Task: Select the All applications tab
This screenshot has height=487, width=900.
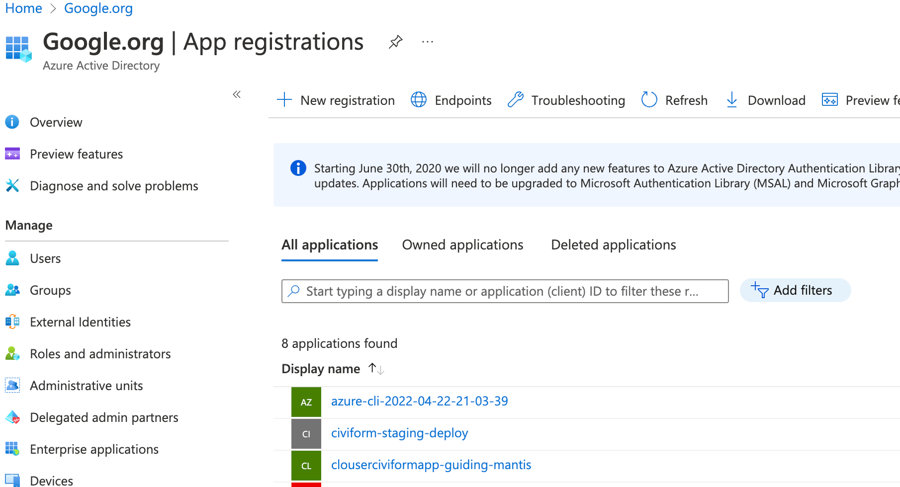Action: (329, 245)
